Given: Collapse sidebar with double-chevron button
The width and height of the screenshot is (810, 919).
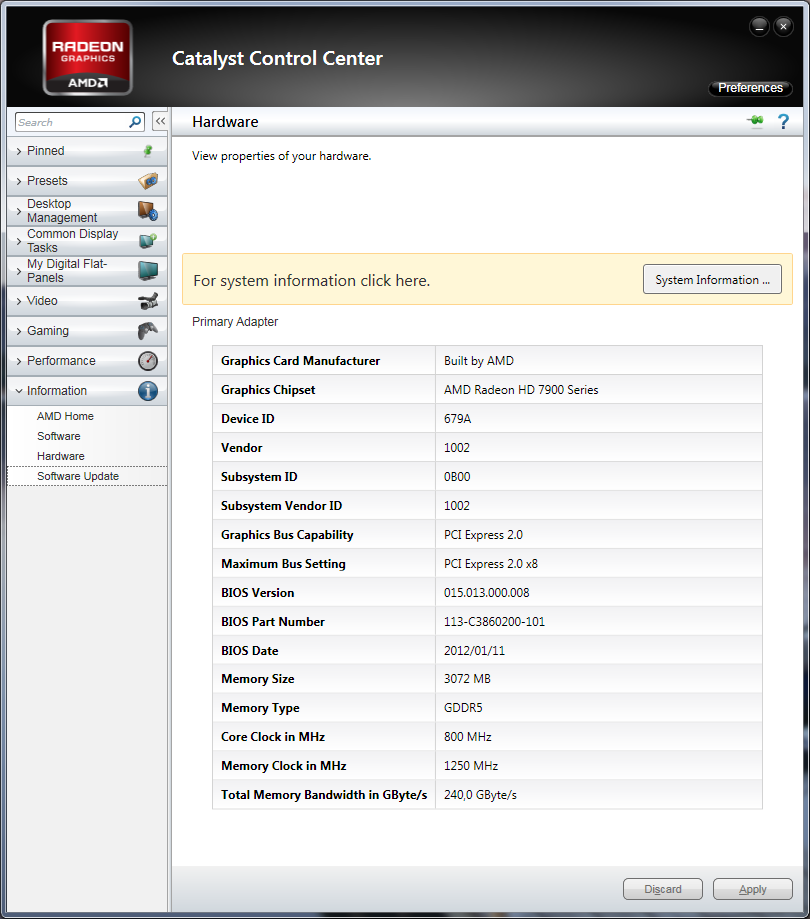Looking at the screenshot, I should pyautogui.click(x=160, y=121).
